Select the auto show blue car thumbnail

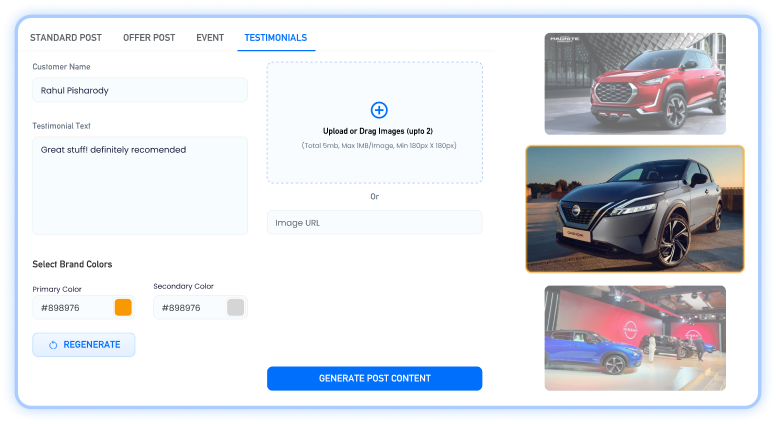pos(635,338)
